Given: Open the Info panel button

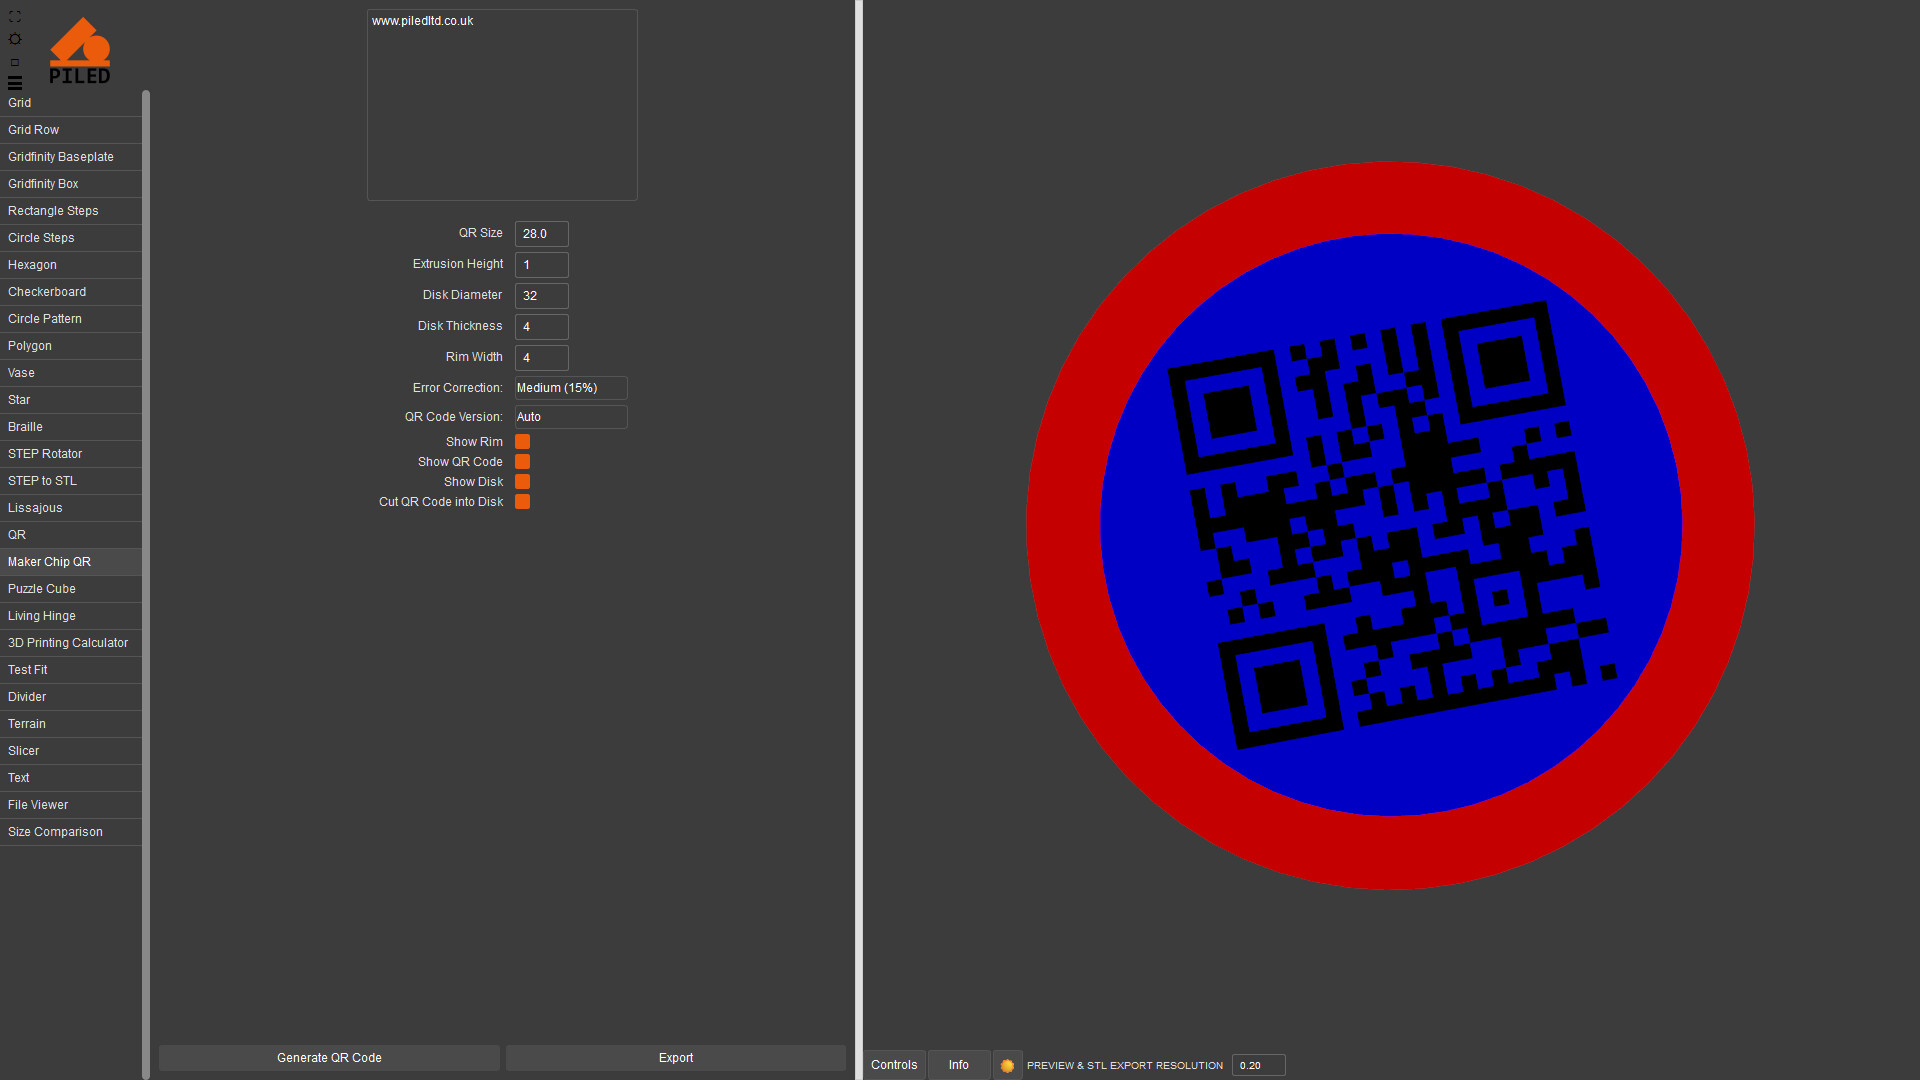Looking at the screenshot, I should [x=958, y=1065].
